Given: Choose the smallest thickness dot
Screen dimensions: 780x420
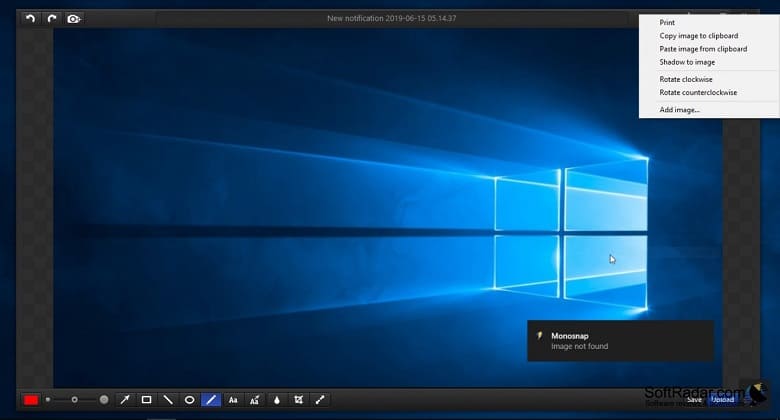Looking at the screenshot, I should coord(48,400).
